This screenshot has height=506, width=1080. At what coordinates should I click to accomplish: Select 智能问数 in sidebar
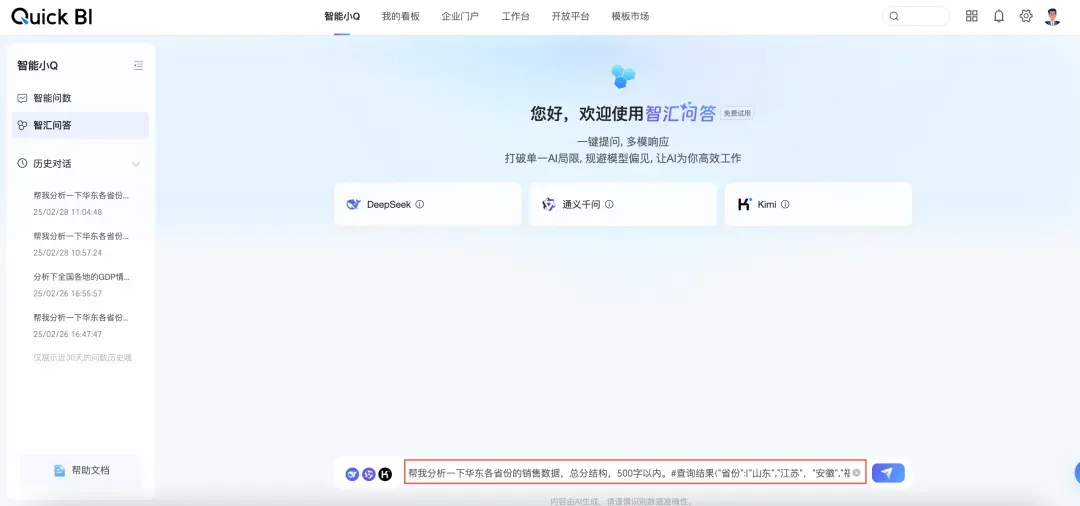(80, 98)
